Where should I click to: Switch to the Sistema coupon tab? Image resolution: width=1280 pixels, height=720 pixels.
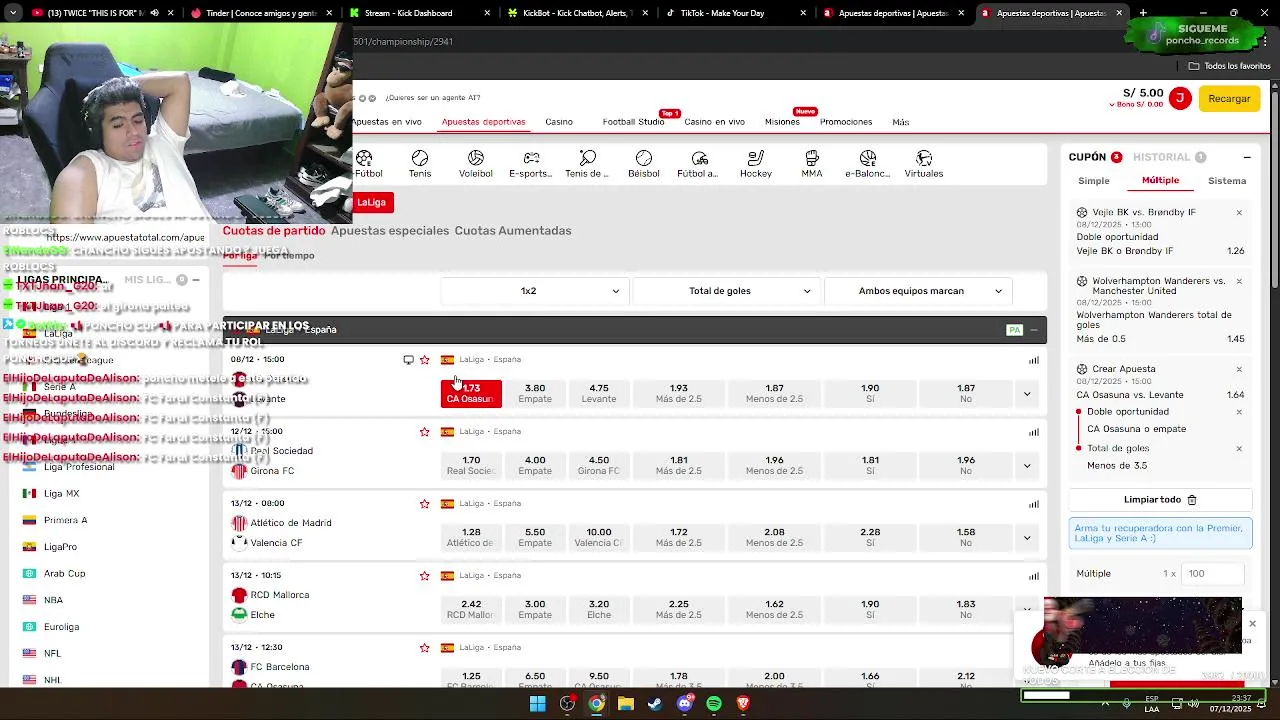(x=1227, y=181)
